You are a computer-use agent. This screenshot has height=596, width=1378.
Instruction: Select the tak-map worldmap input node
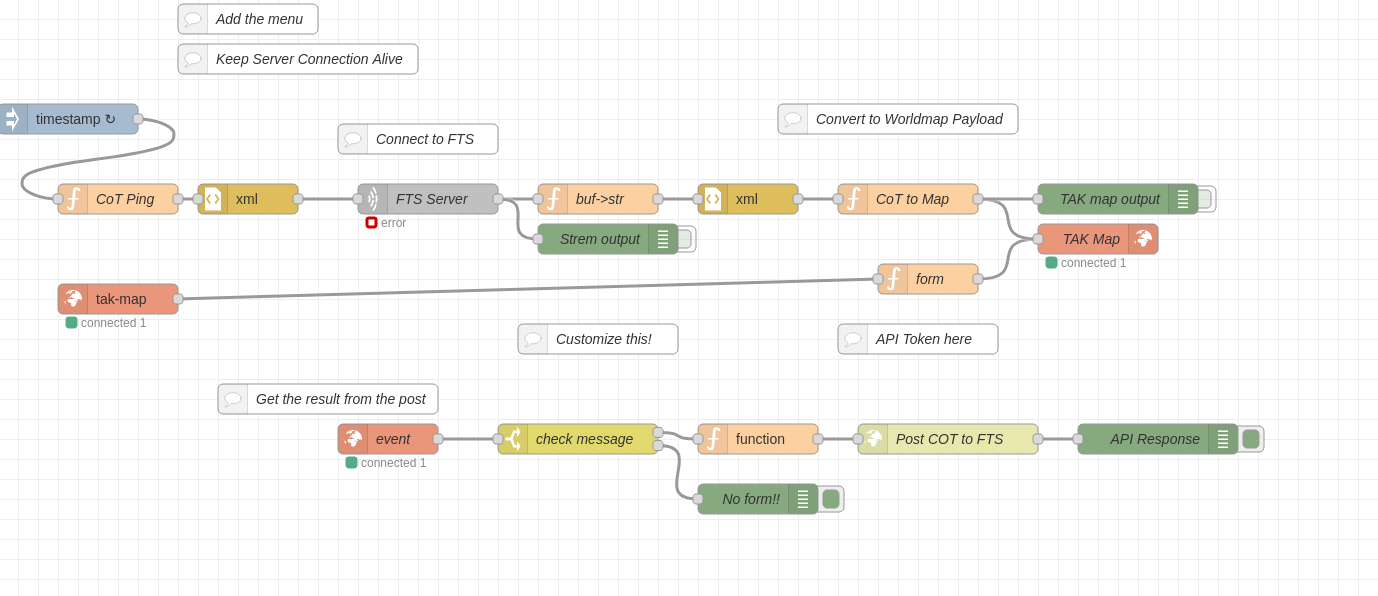[x=118, y=299]
